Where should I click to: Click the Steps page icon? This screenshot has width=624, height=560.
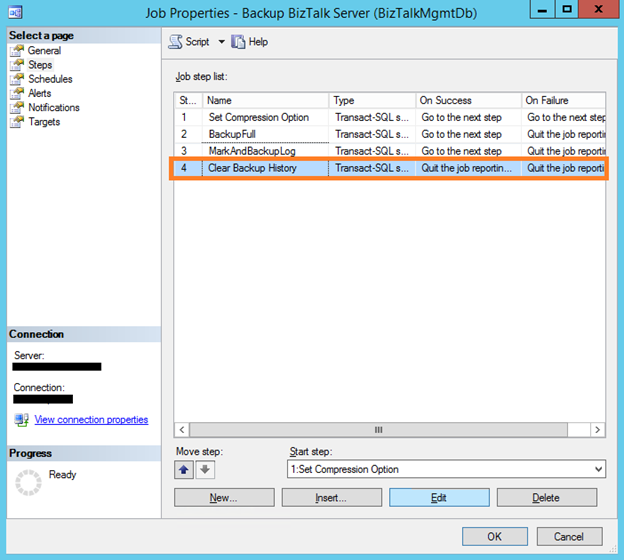[17, 65]
